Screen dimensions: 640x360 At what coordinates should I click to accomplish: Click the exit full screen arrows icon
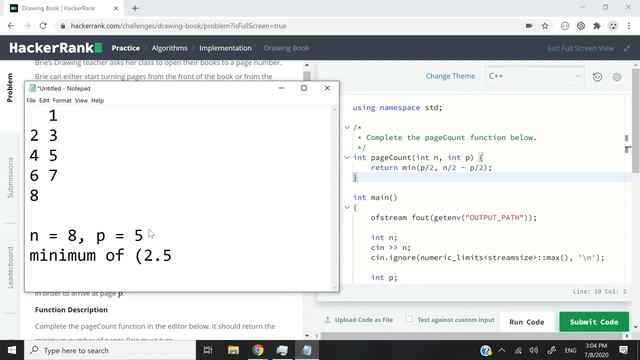[x=627, y=48]
